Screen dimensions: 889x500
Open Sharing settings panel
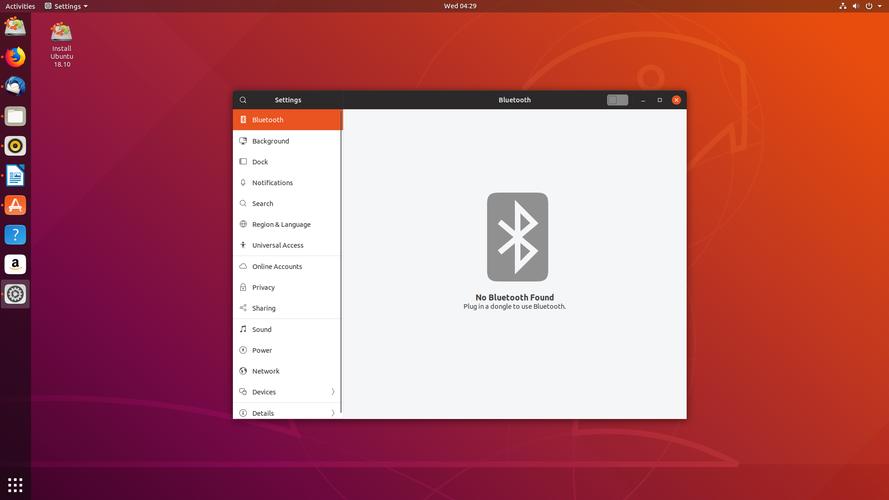(286, 308)
